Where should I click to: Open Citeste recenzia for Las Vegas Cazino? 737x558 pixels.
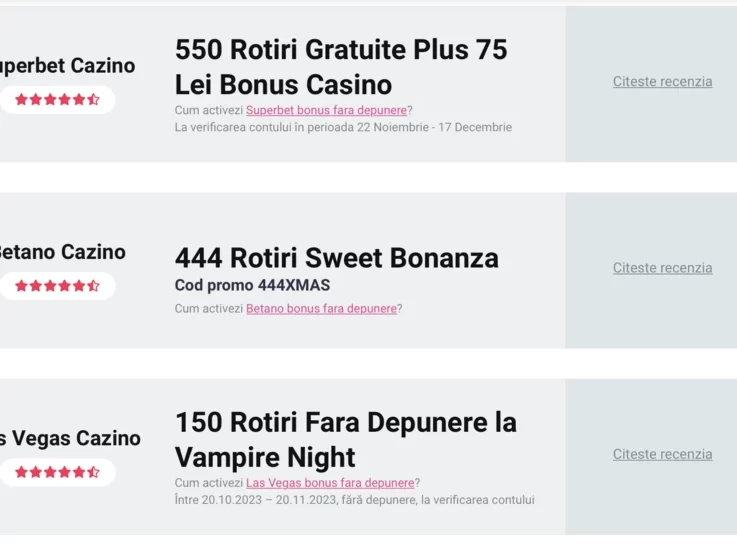coord(662,454)
